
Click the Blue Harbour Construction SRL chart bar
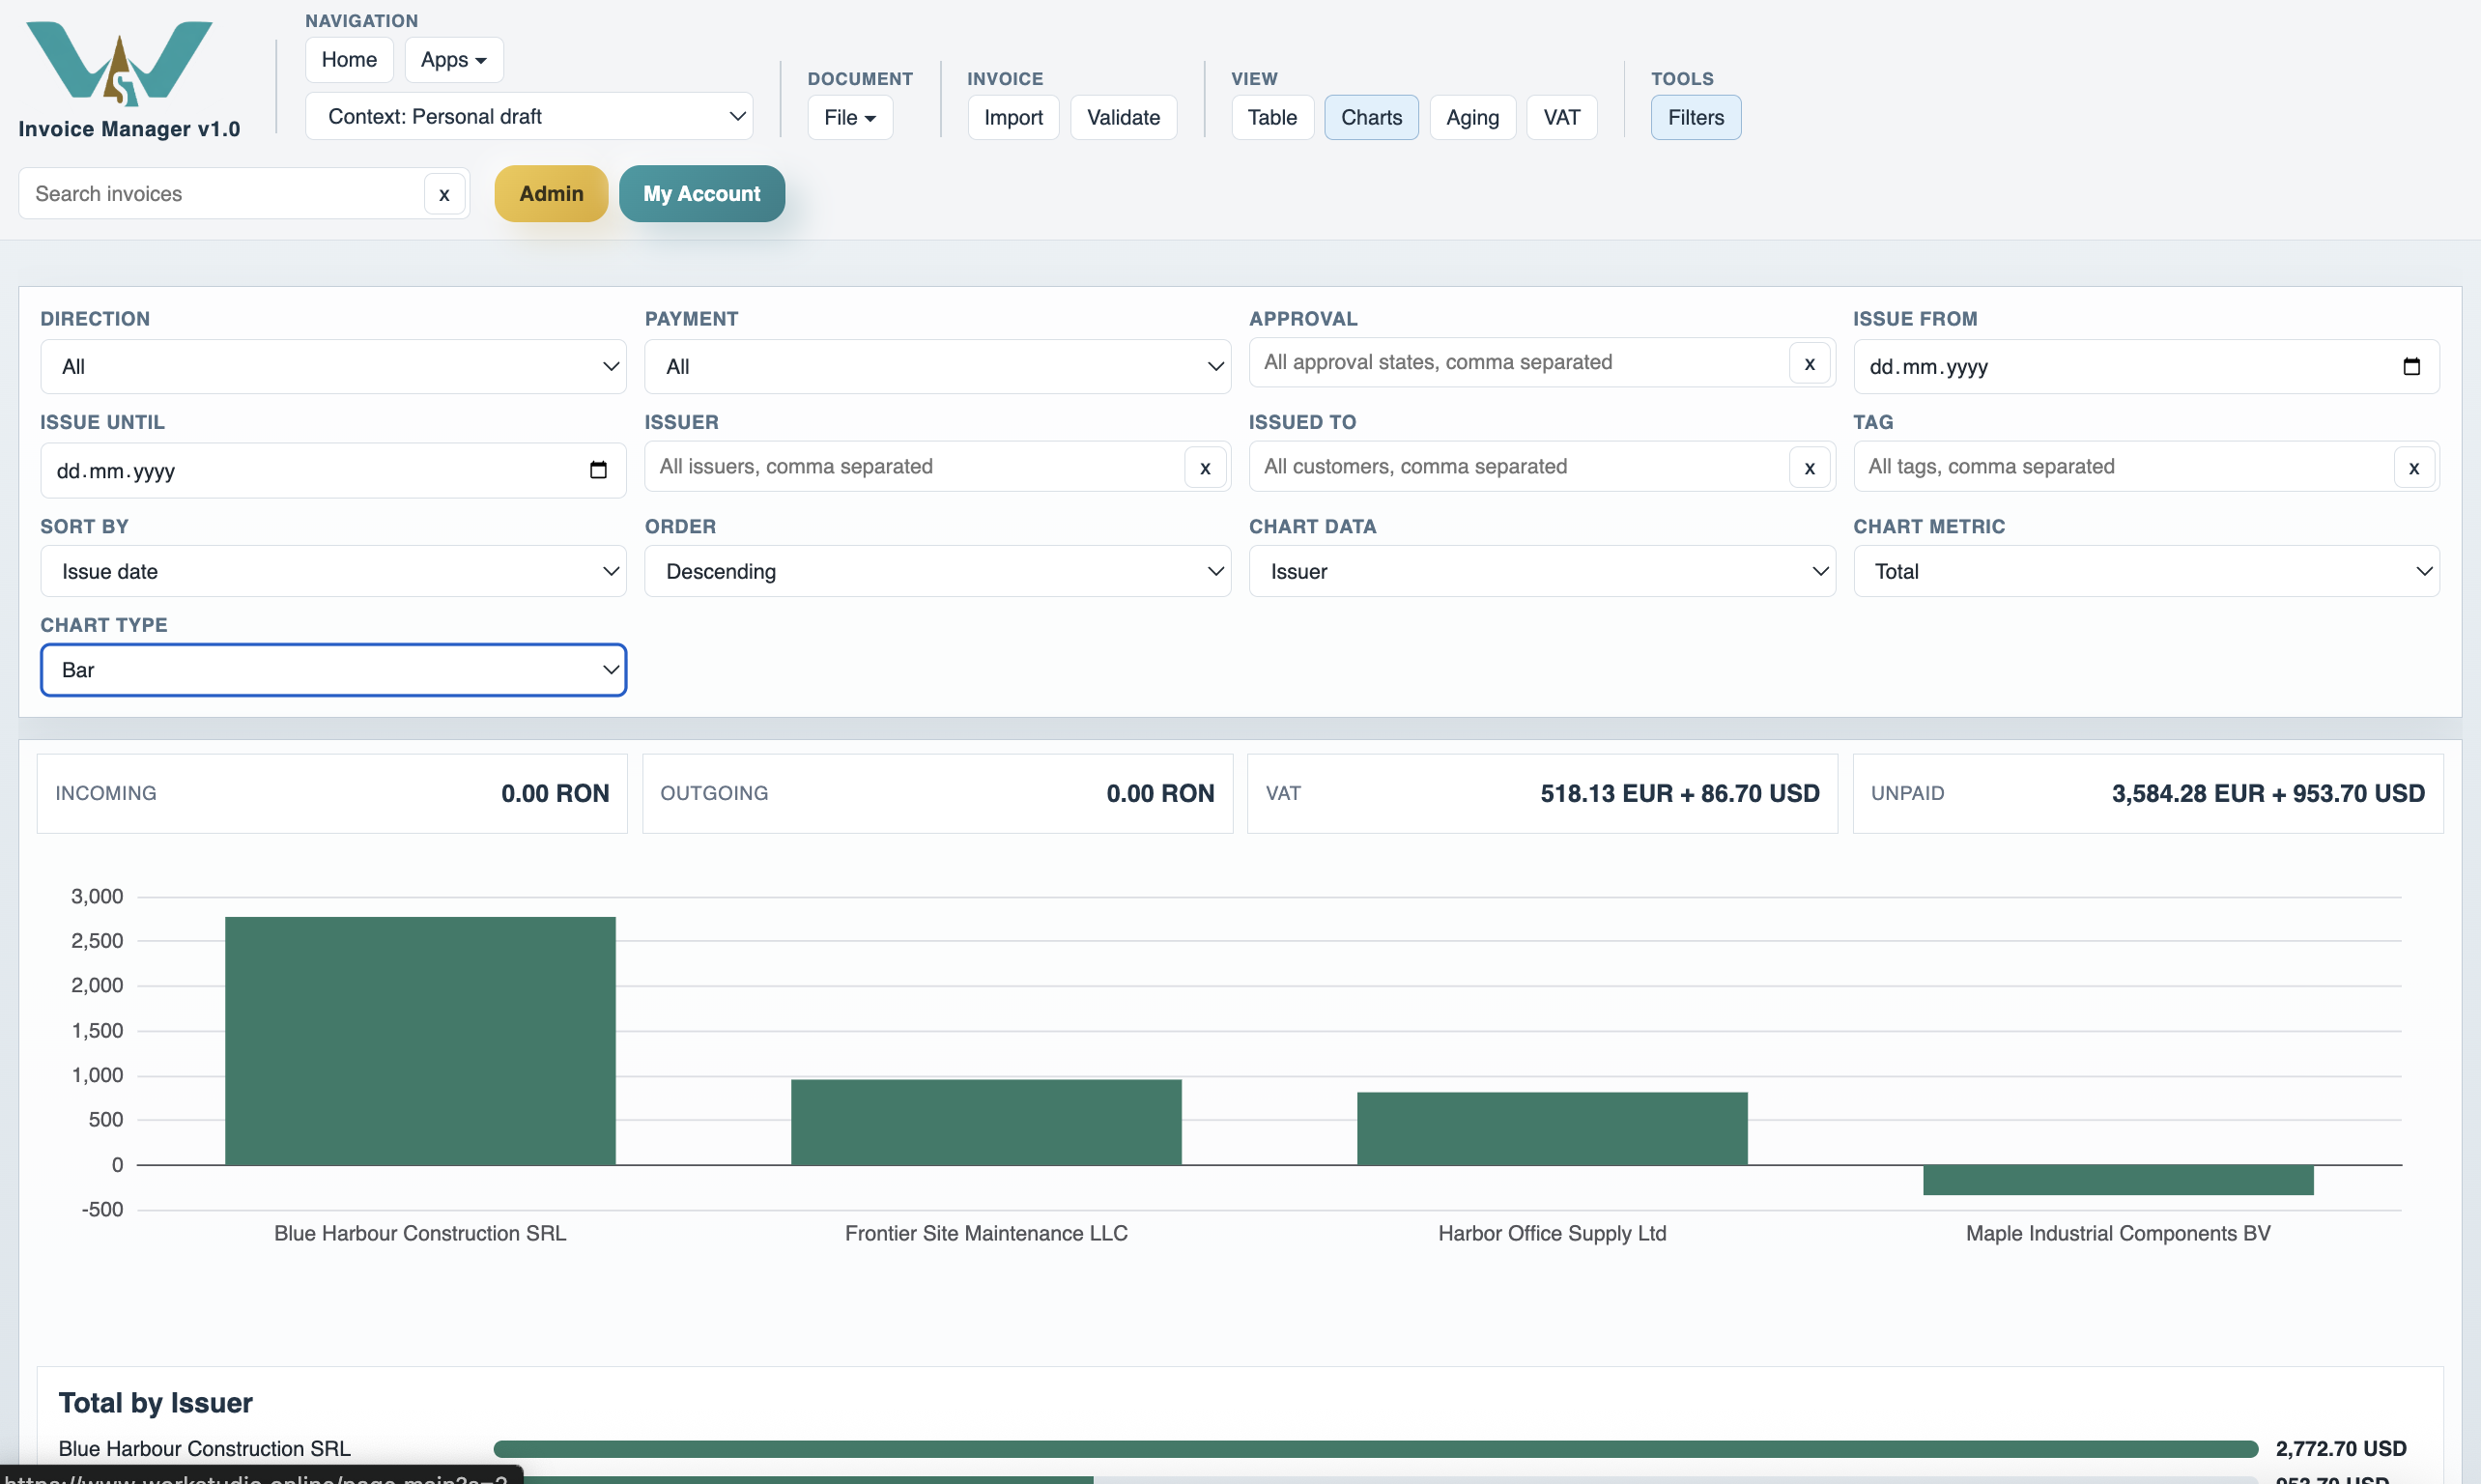pyautogui.click(x=420, y=1041)
